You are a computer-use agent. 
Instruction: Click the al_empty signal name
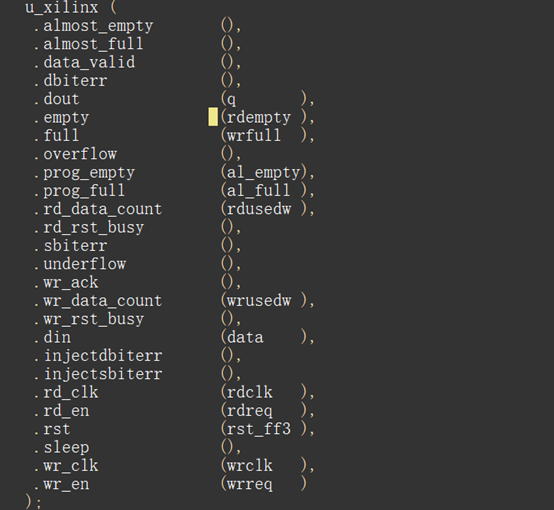click(264, 173)
